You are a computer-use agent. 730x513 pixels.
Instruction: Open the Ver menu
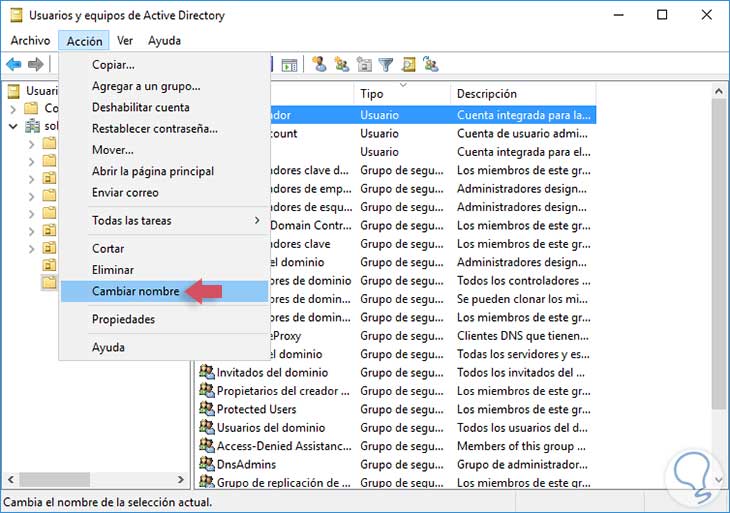(125, 40)
